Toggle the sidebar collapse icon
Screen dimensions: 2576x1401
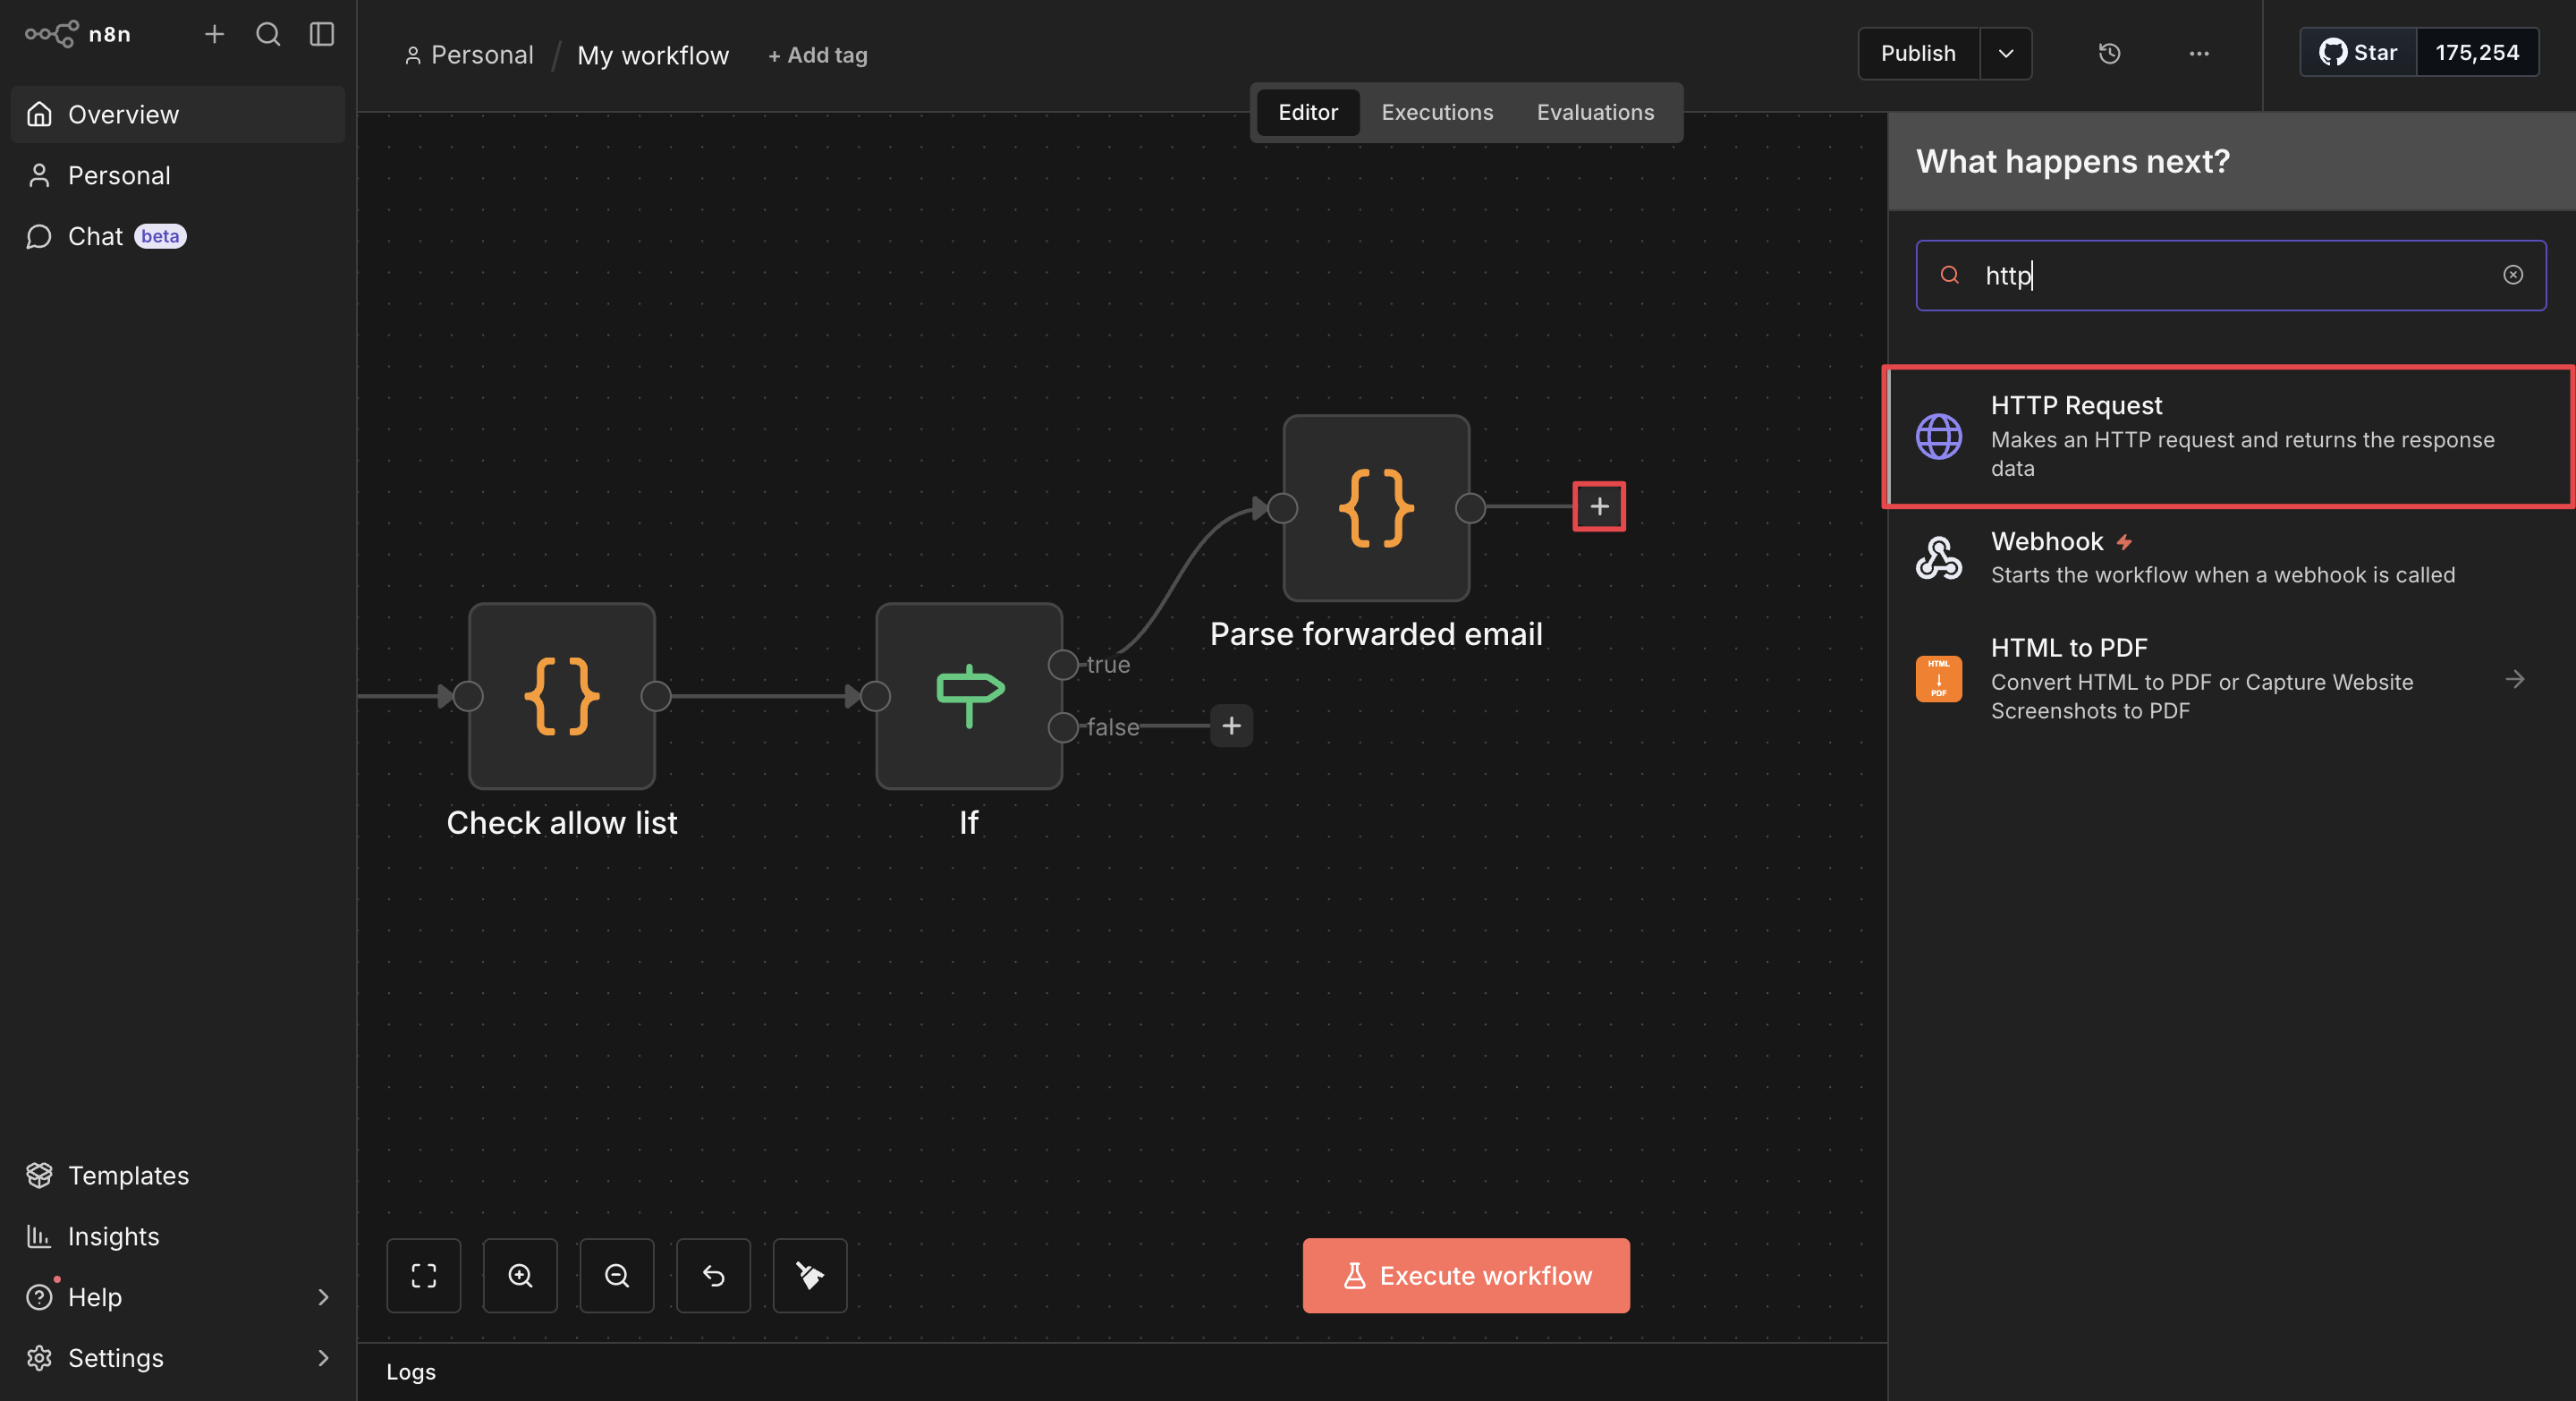coord(321,34)
